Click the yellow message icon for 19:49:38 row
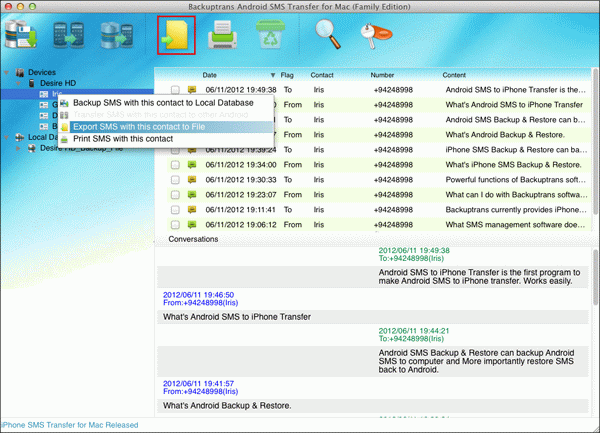This screenshot has height=433, width=600. click(x=192, y=90)
